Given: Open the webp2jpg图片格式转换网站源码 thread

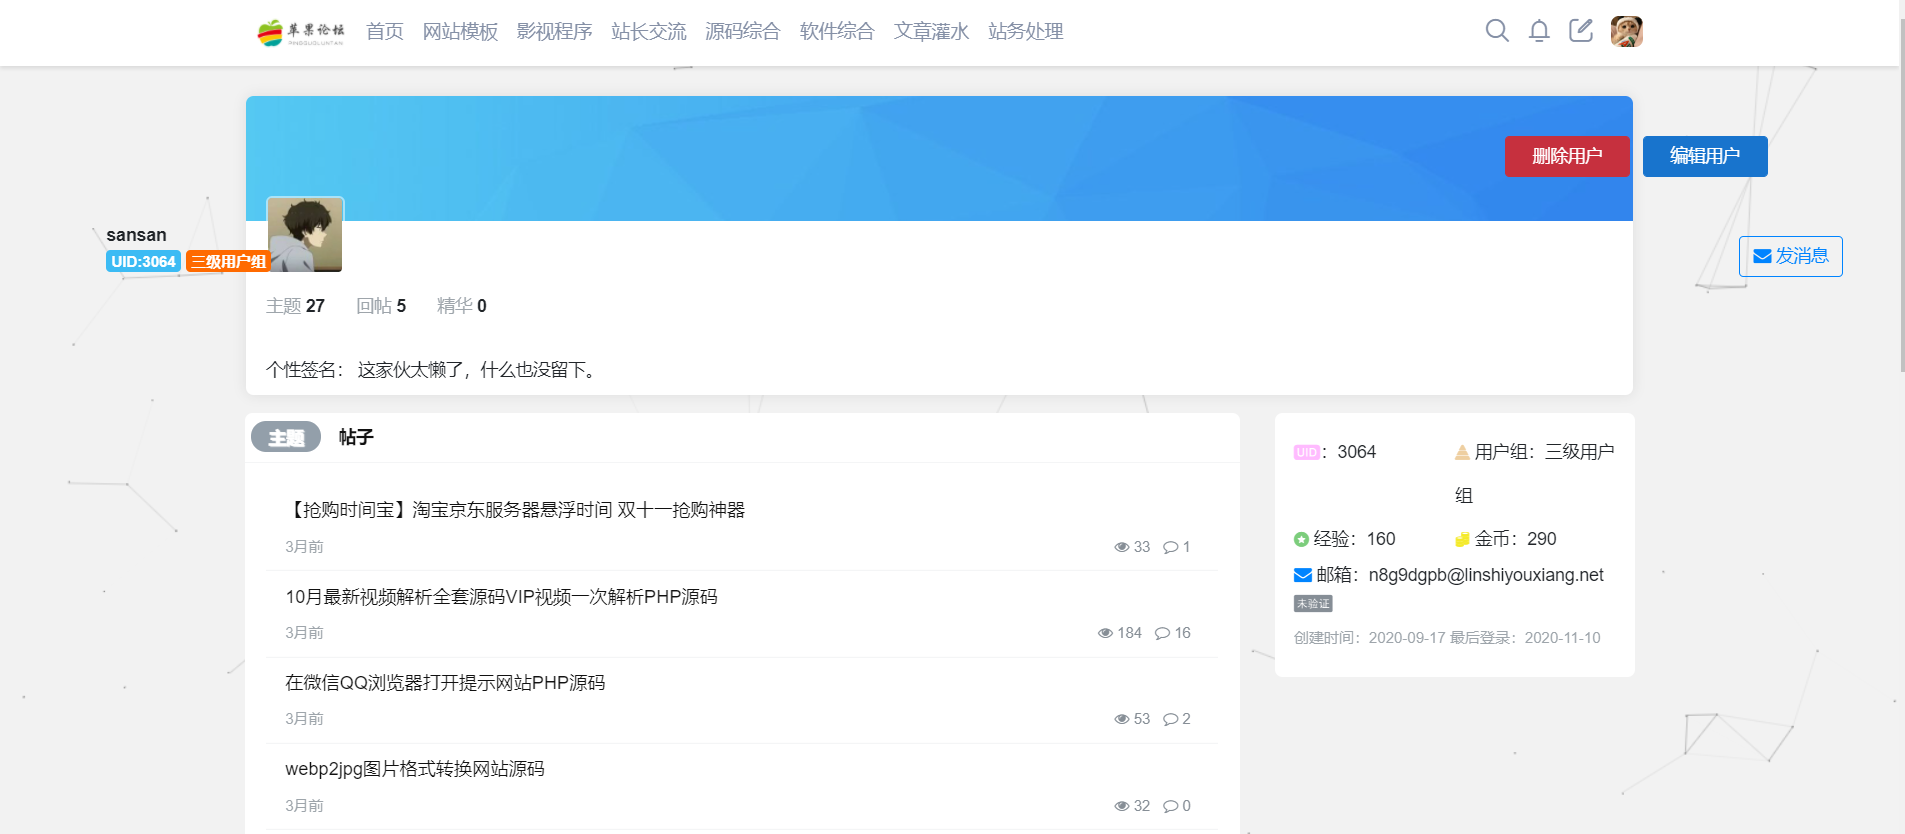Looking at the screenshot, I should click(x=415, y=769).
